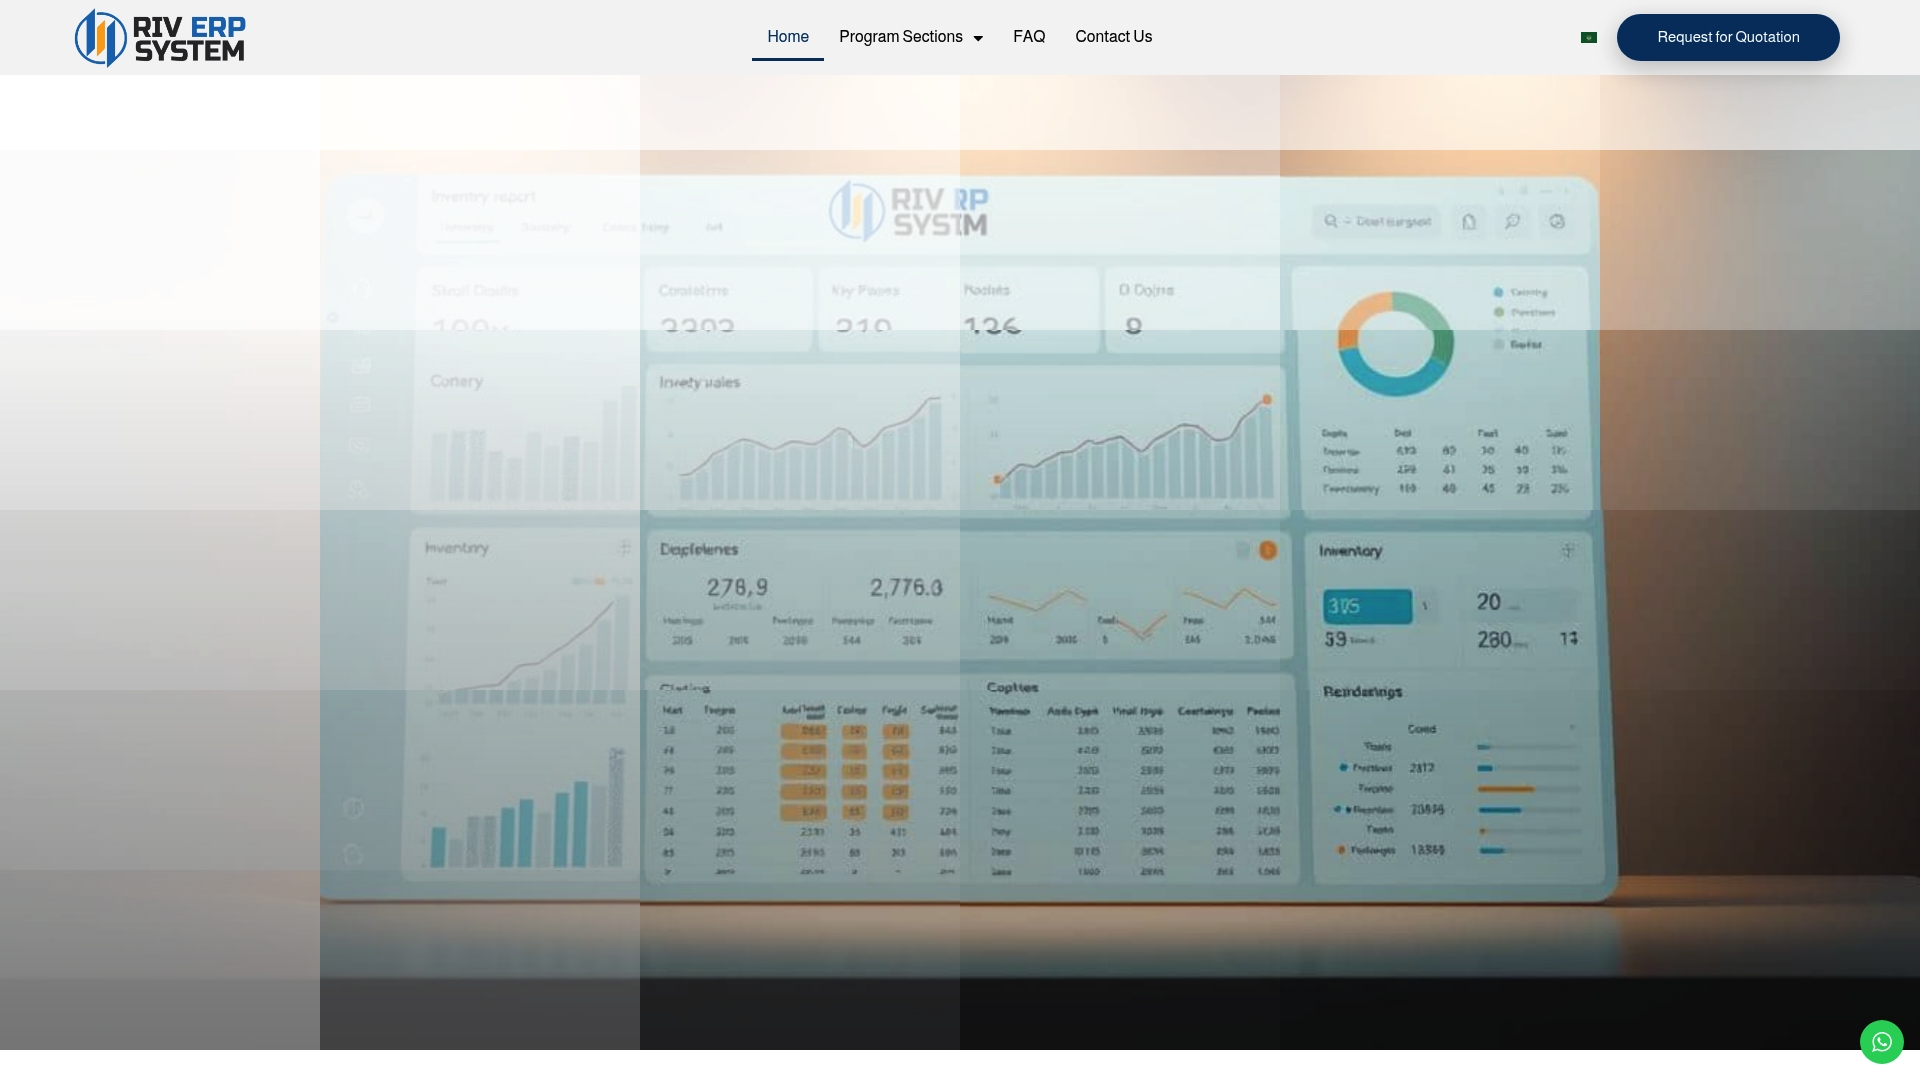
Task: Select the Home navigation tab
Action: 787,37
